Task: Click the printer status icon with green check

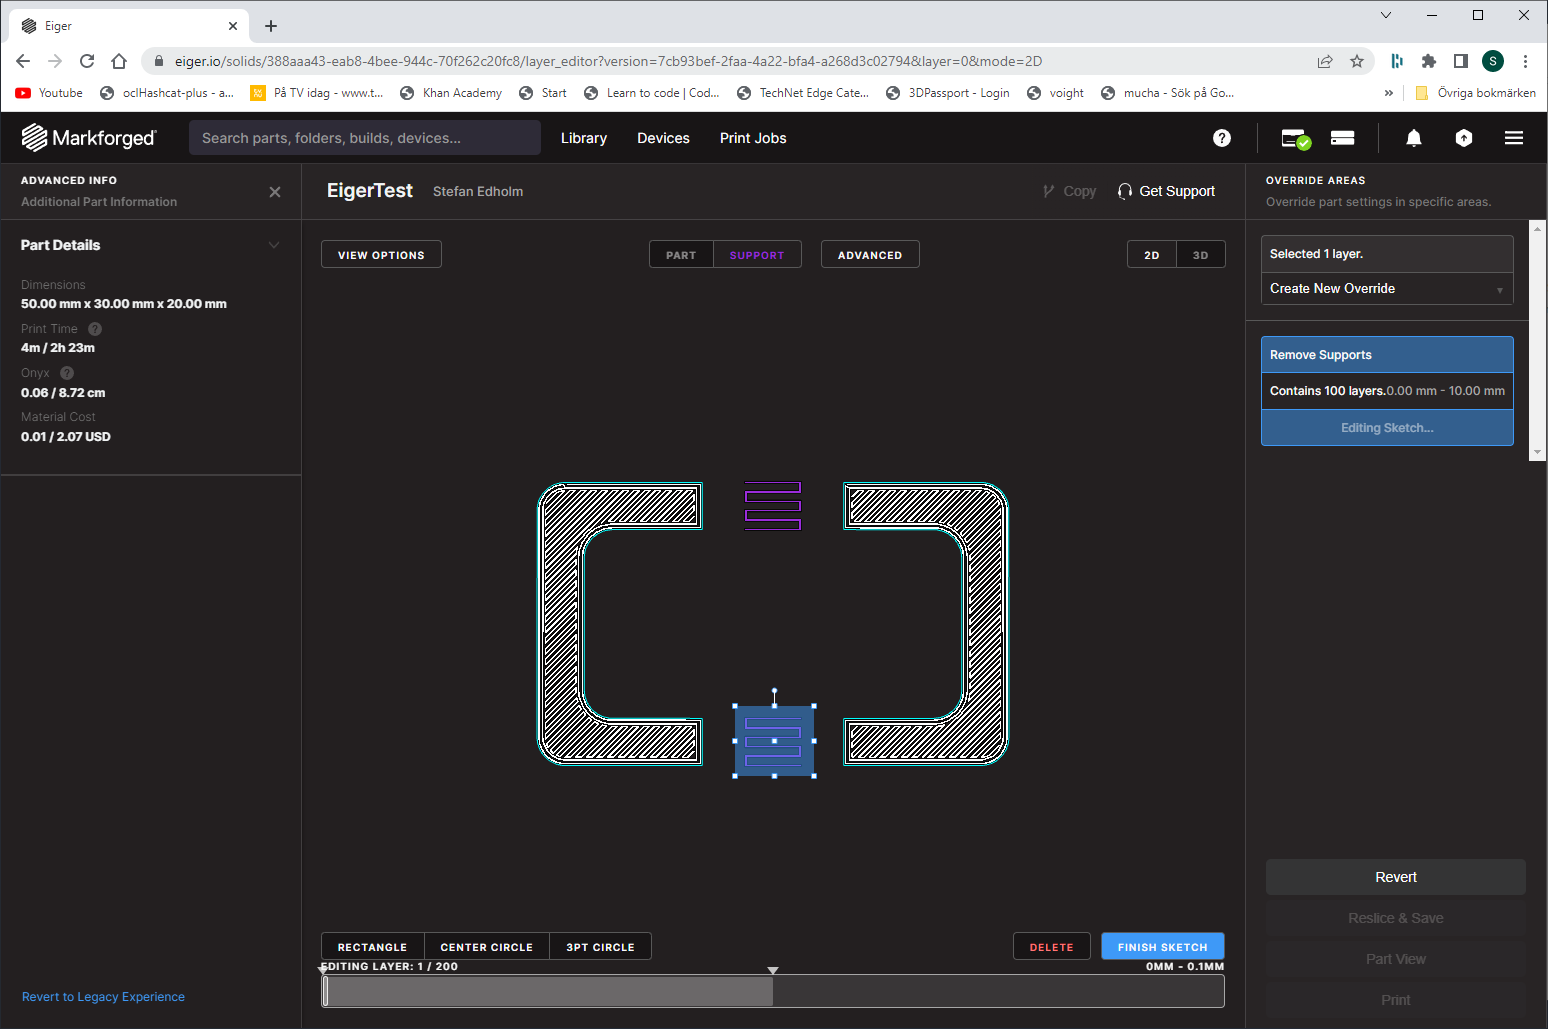Action: (x=1295, y=138)
